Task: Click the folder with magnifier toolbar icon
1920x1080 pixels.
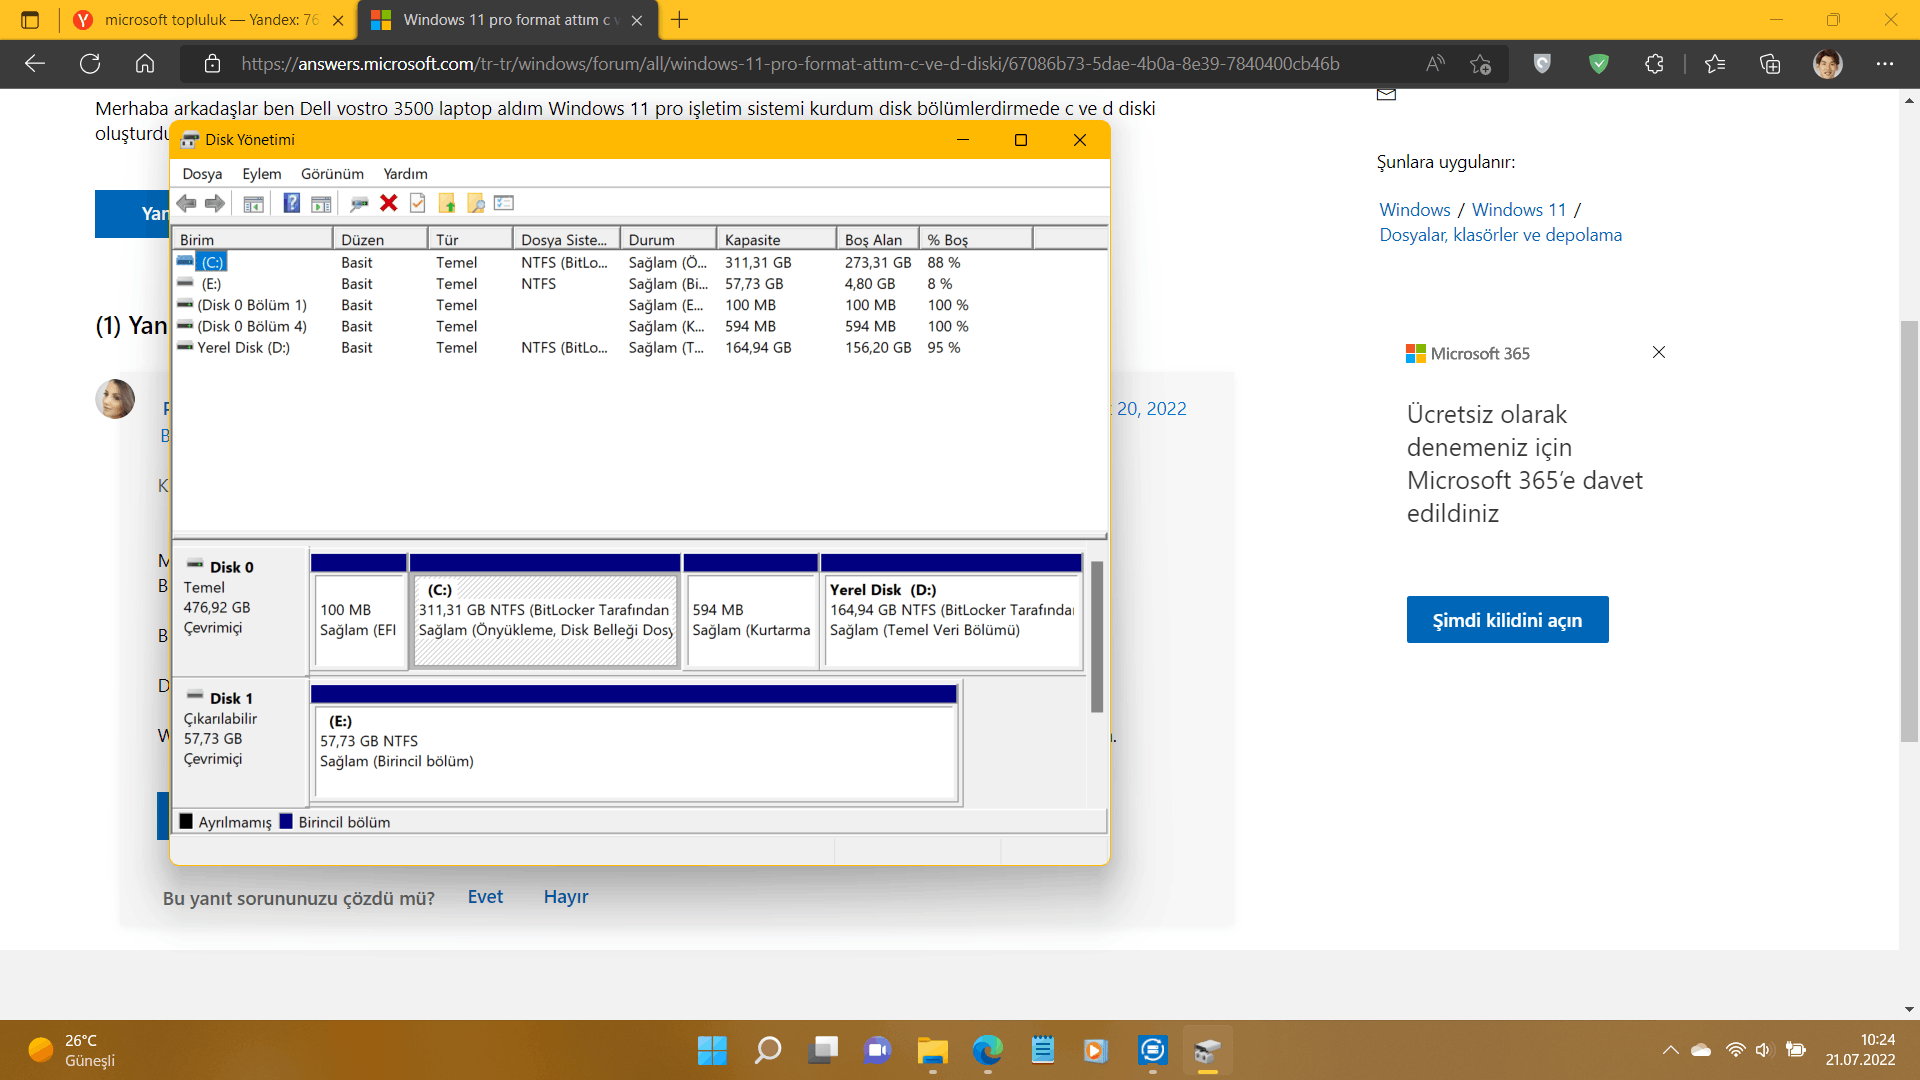Action: point(476,203)
